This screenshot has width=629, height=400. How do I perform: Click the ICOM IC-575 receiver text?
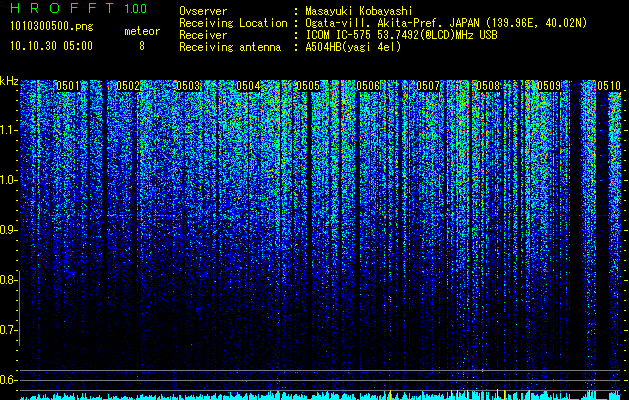[x=402, y=35]
